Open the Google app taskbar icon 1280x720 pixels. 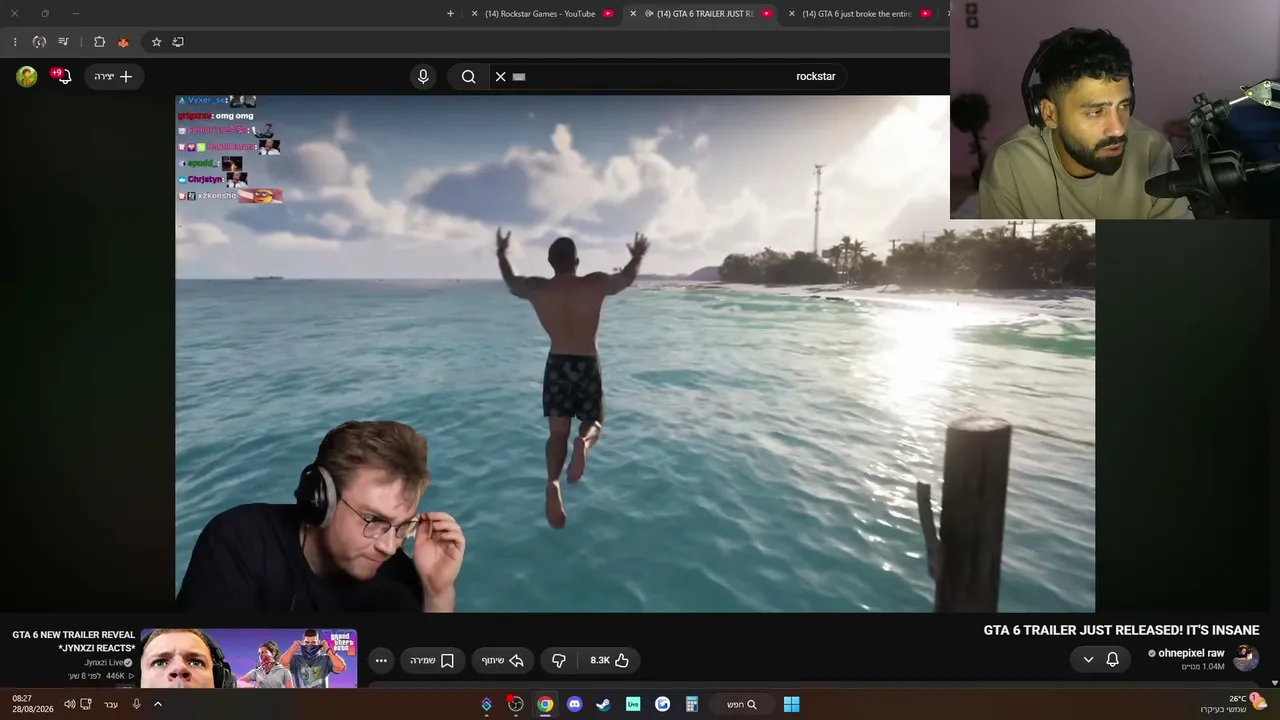coord(662,704)
